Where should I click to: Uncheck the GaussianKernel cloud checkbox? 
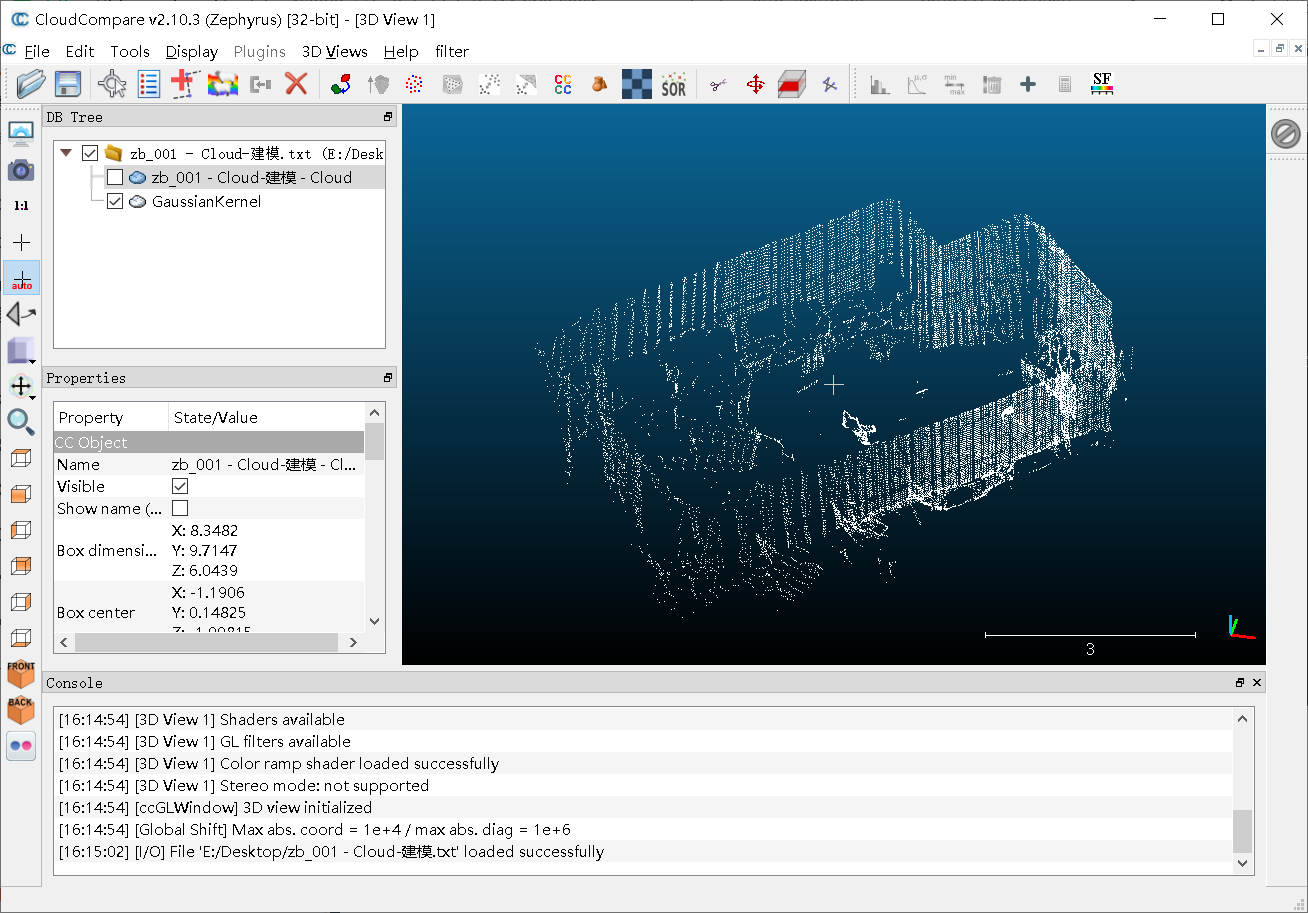[114, 201]
